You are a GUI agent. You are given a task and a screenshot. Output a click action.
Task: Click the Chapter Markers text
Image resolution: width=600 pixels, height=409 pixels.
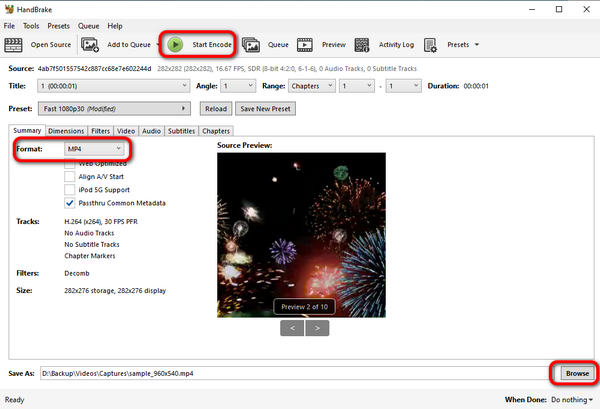90,256
